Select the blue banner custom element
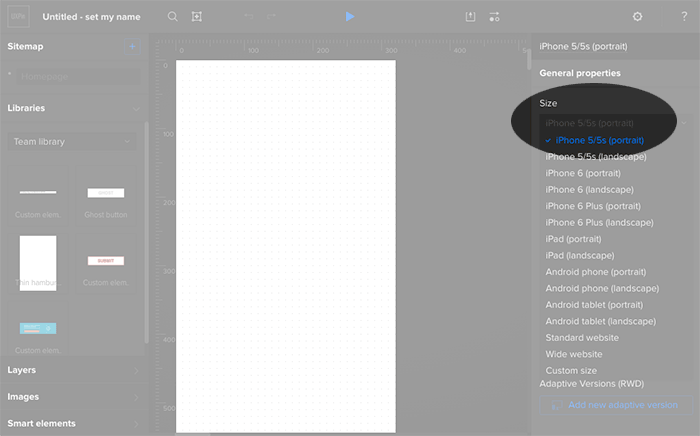 tap(38, 330)
